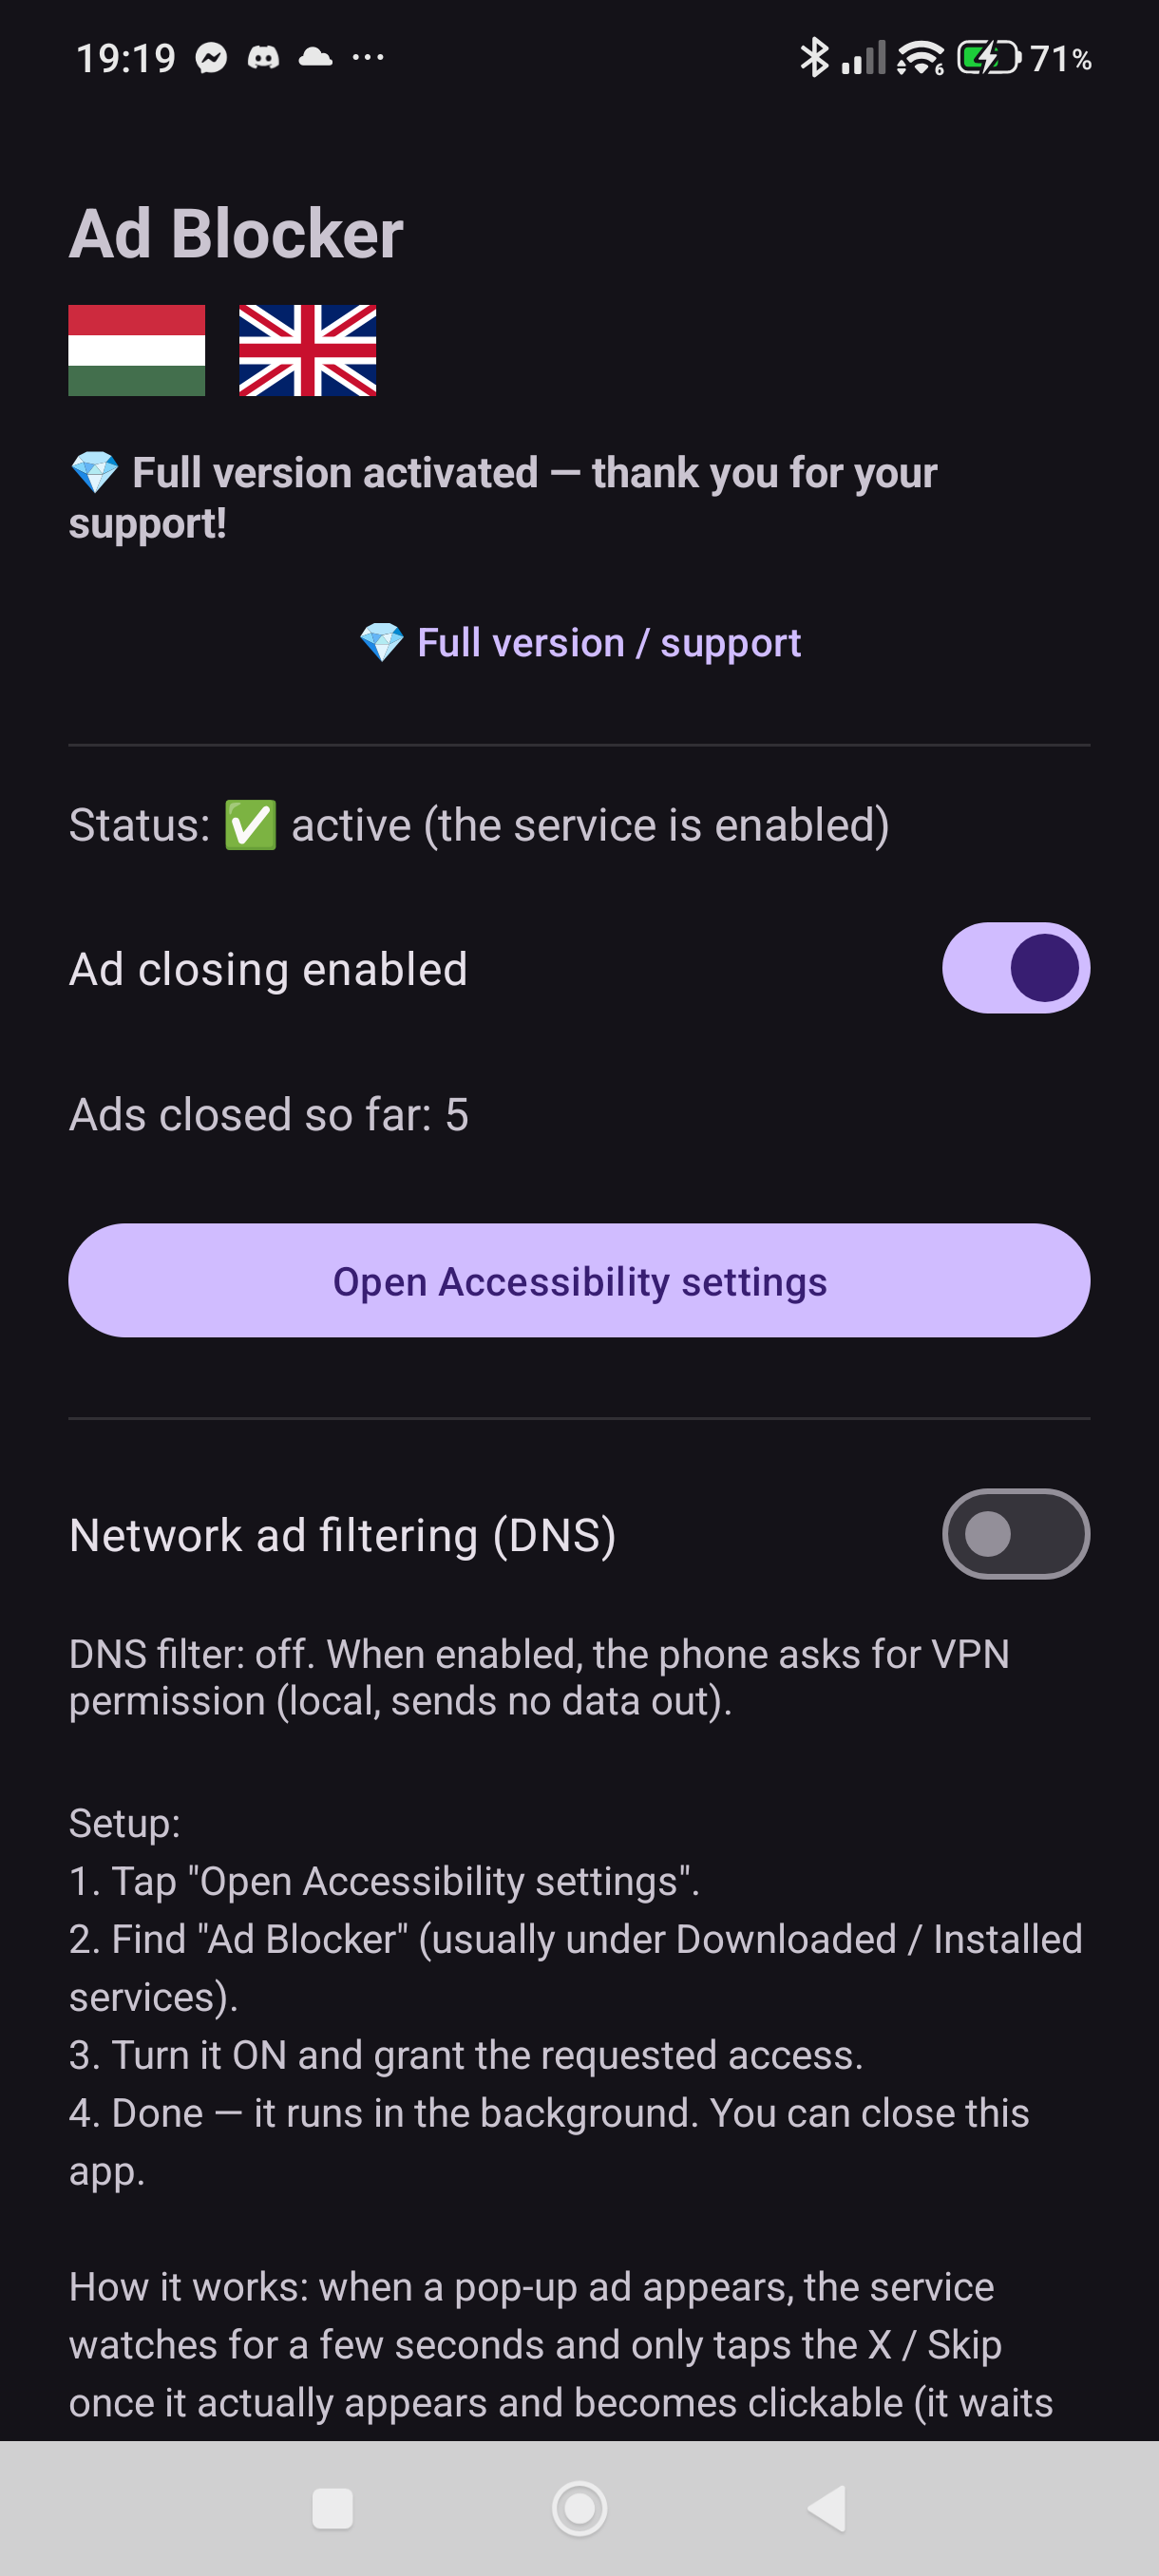
Task: Tap the three-dots notification overflow
Action: coord(368,58)
